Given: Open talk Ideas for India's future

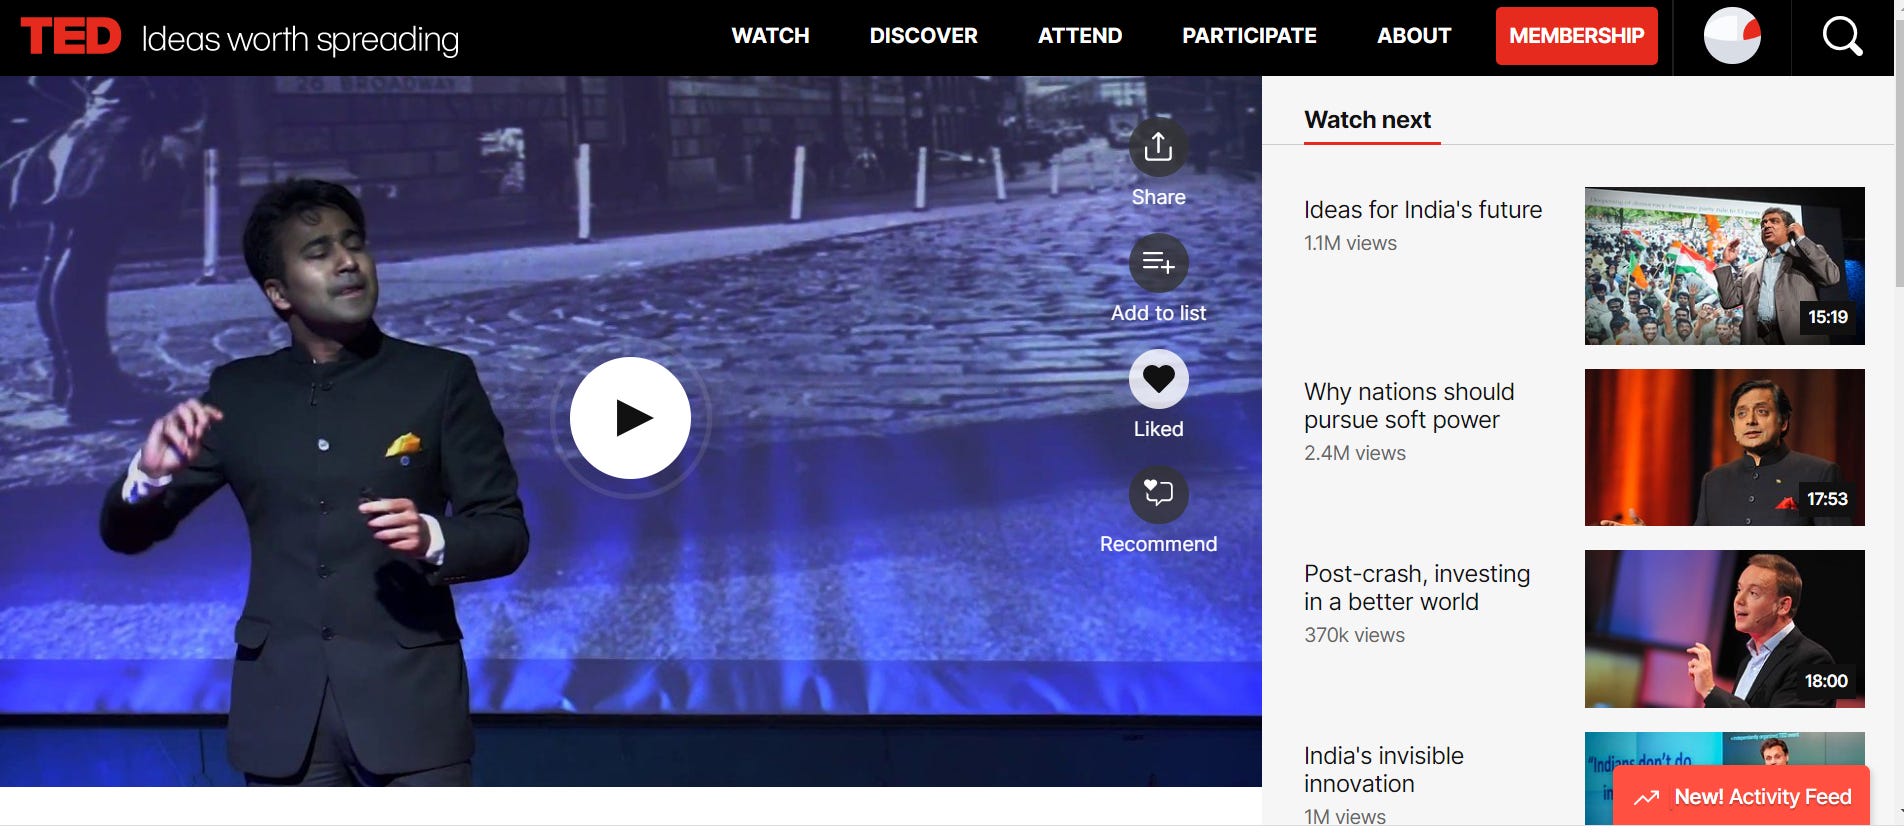Looking at the screenshot, I should (x=1422, y=210).
